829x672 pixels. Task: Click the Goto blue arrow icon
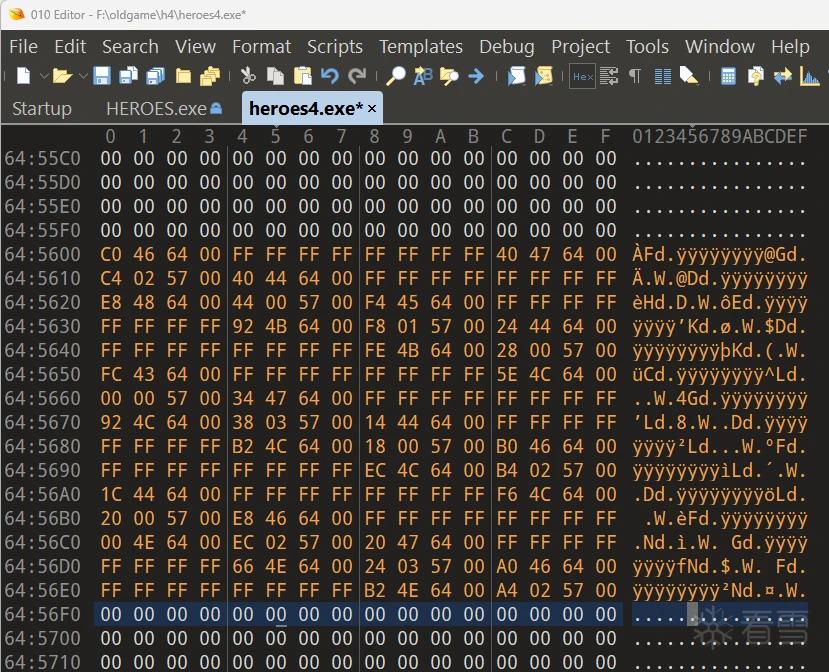[476, 76]
